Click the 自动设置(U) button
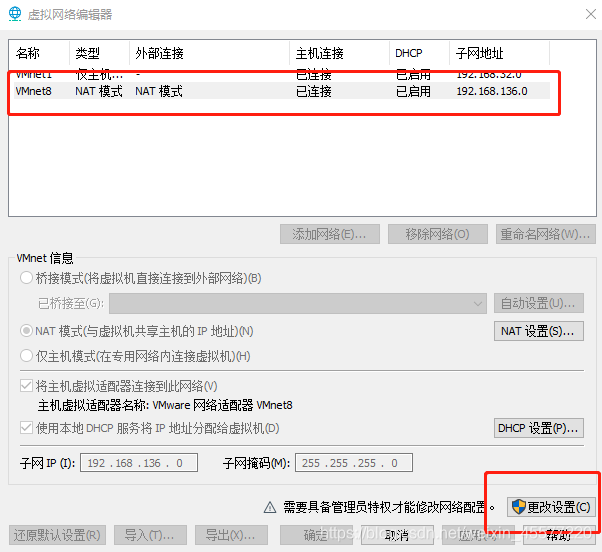This screenshot has width=602, height=552. click(x=539, y=304)
